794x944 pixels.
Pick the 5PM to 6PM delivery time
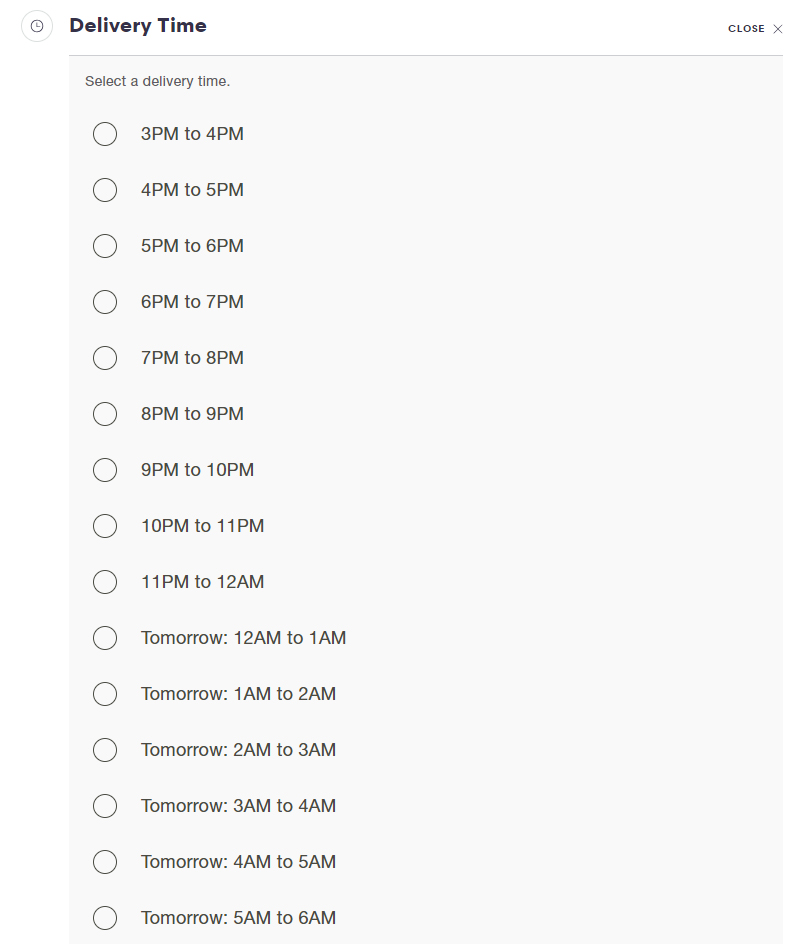click(105, 246)
